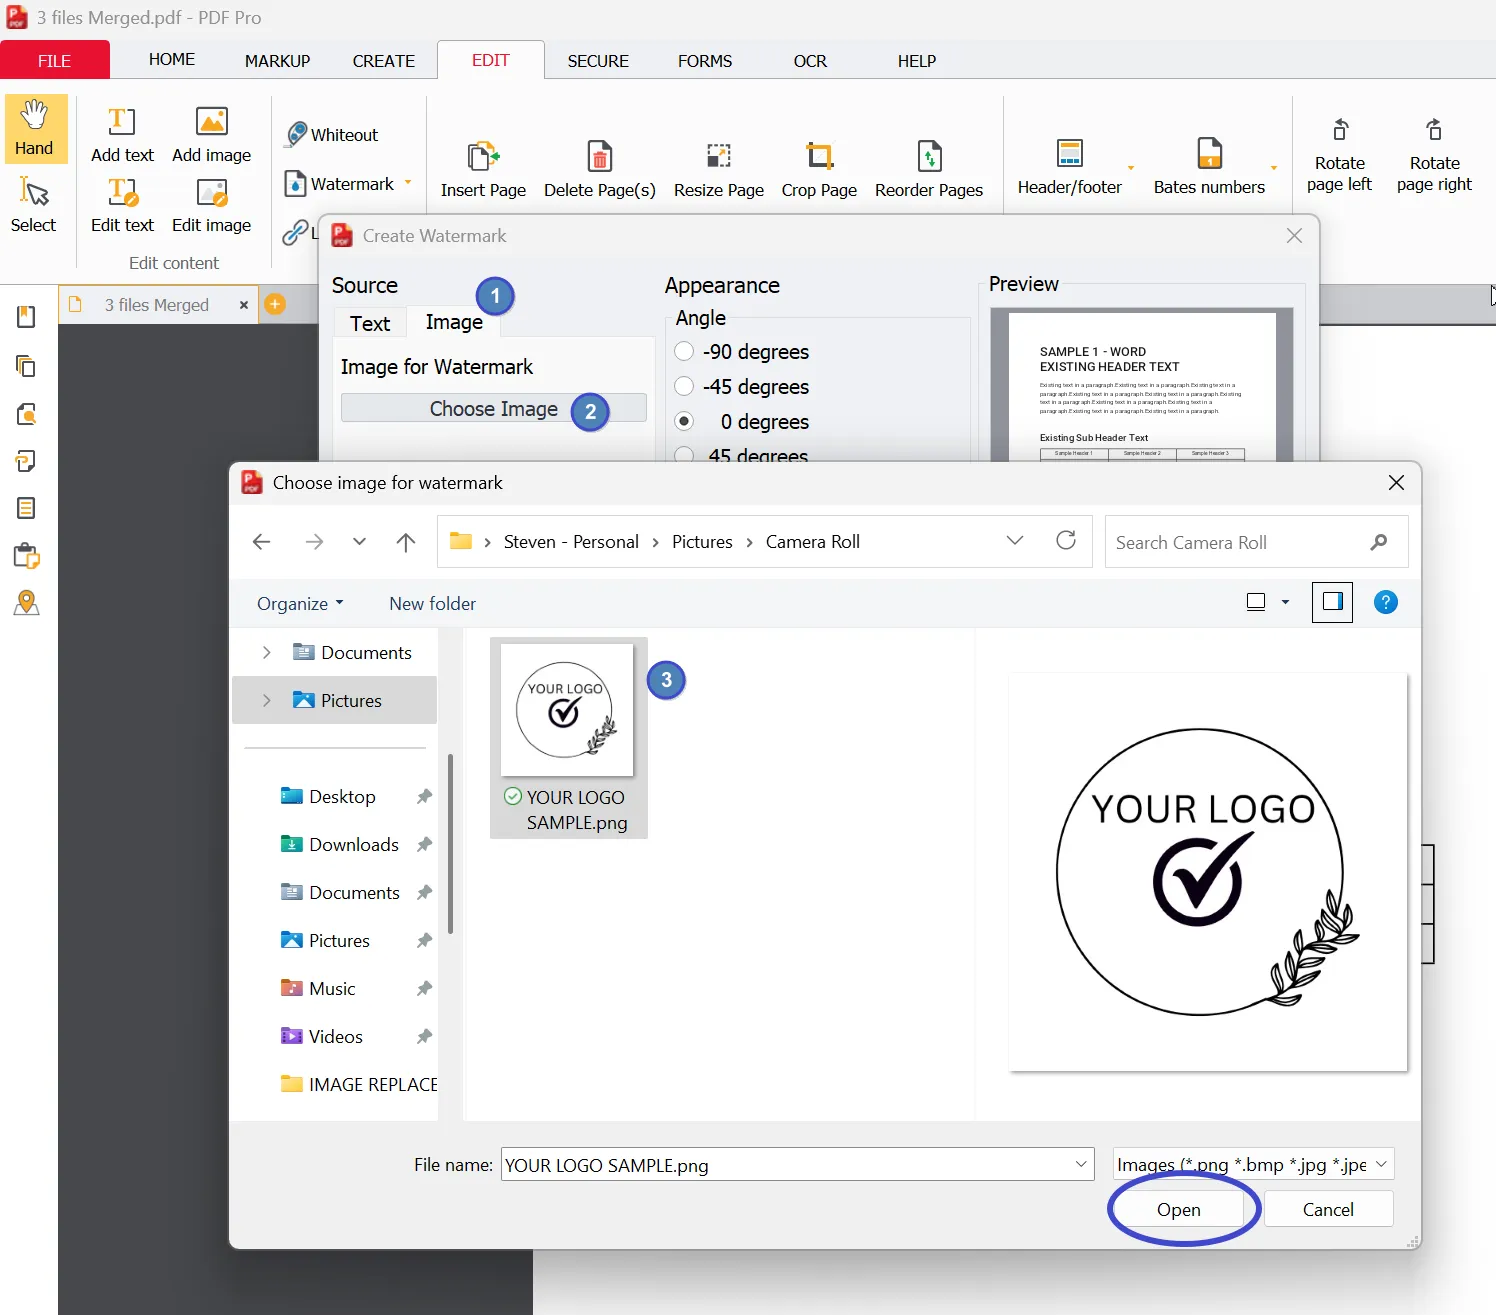
Task: Apply the Whiteout tool
Action: pos(332,134)
